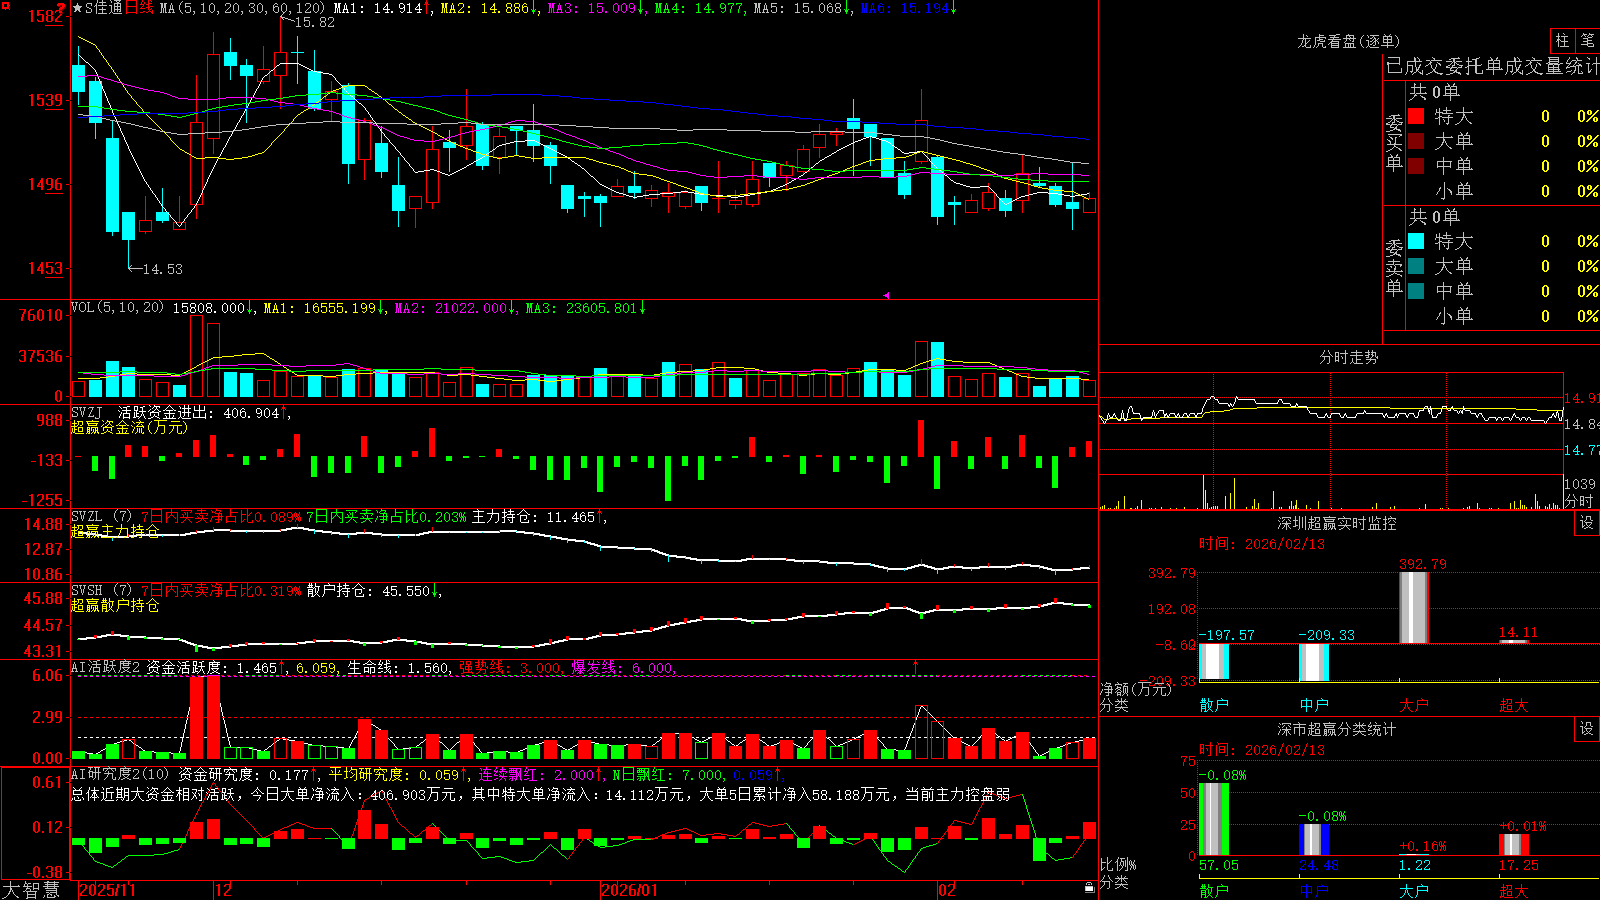
Task: Open 设 settings for 深市超赢分类统计
Action: (x=1587, y=729)
